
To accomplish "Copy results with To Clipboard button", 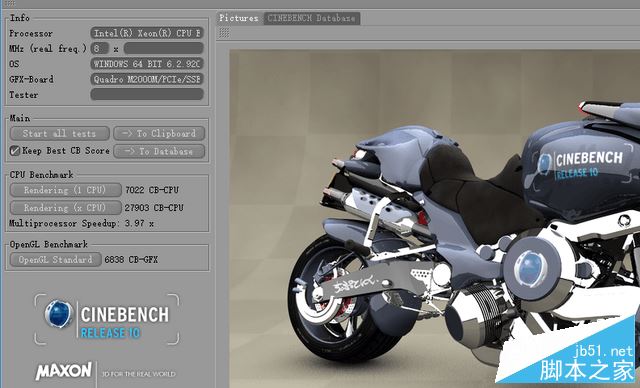I will [159, 133].
